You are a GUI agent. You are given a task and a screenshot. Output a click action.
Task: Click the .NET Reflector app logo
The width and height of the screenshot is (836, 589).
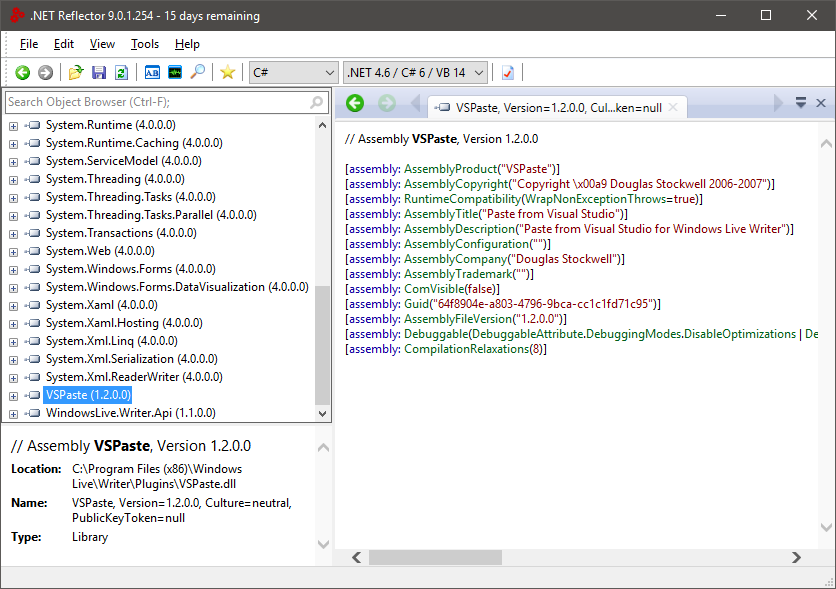[17, 15]
